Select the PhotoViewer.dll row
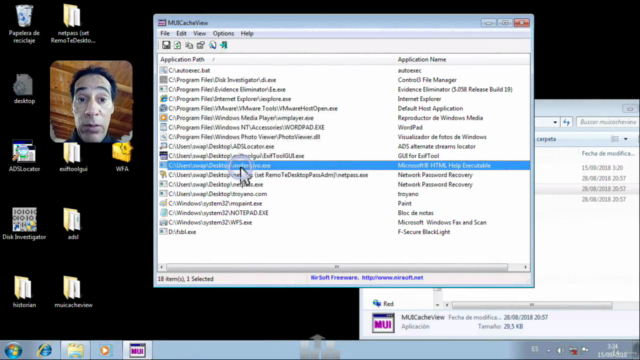 click(344, 137)
